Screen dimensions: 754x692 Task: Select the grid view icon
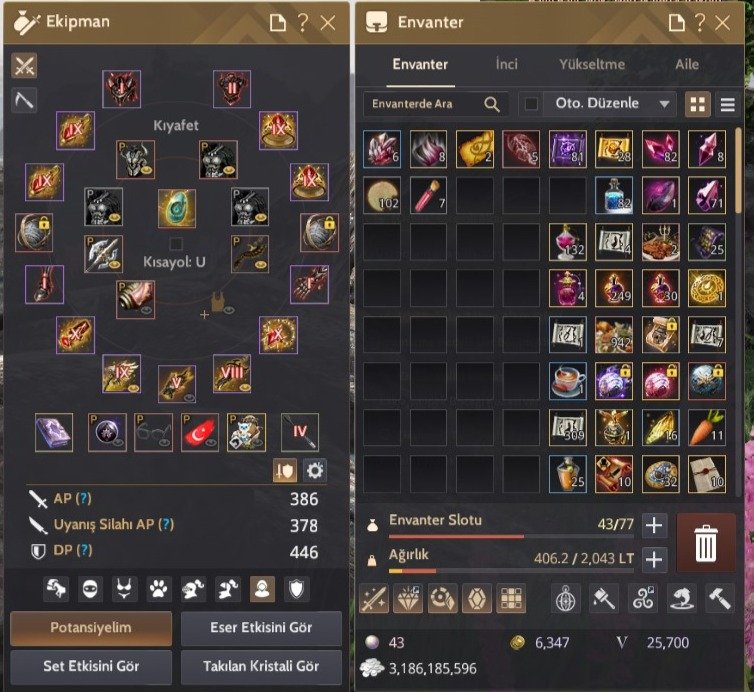697,104
